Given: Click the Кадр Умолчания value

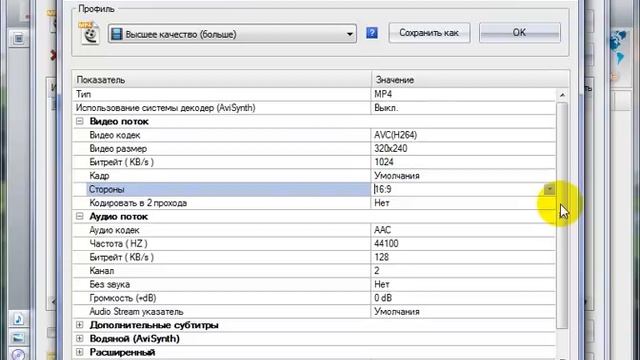Looking at the screenshot, I should [397, 176].
